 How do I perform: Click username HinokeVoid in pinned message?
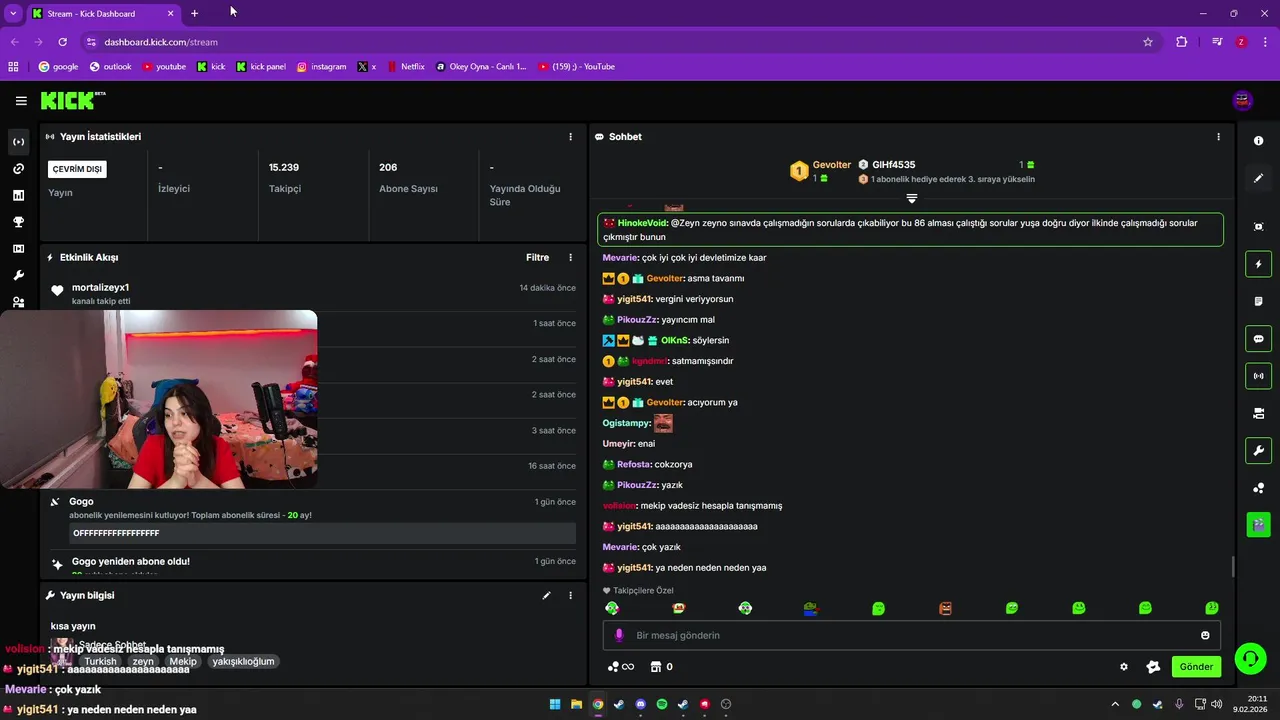click(642, 223)
